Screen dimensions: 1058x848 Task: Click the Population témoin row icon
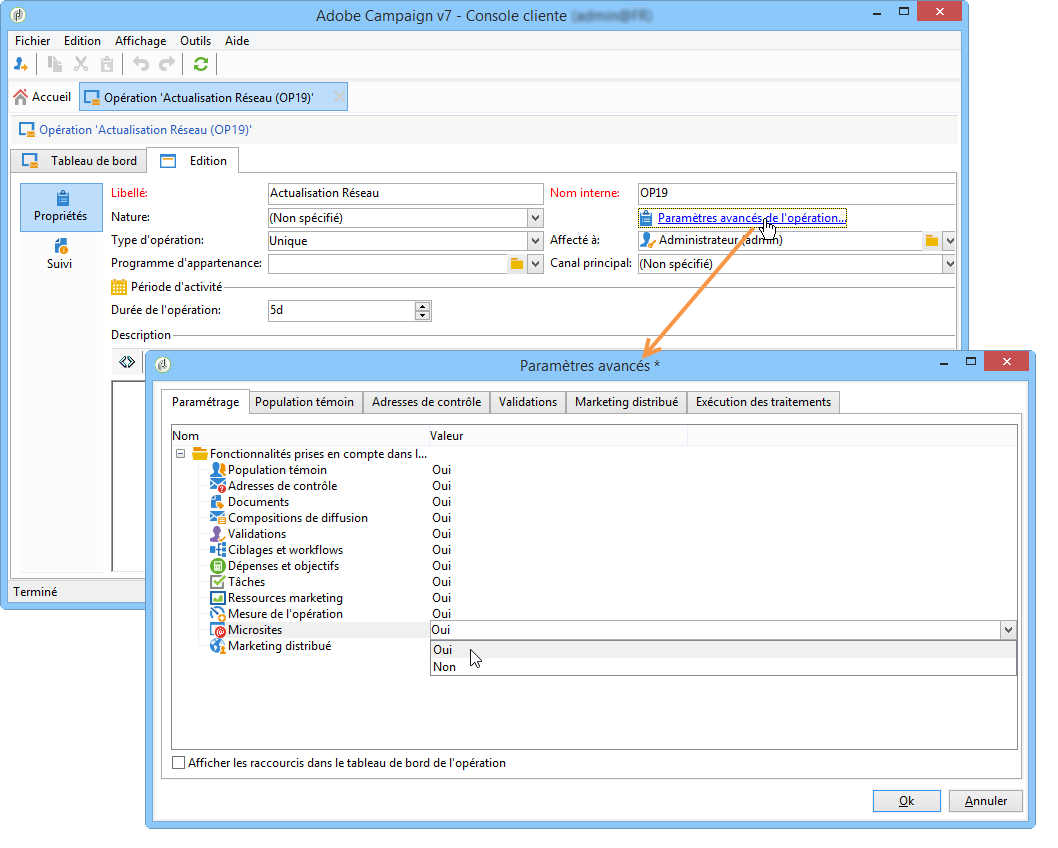[217, 470]
